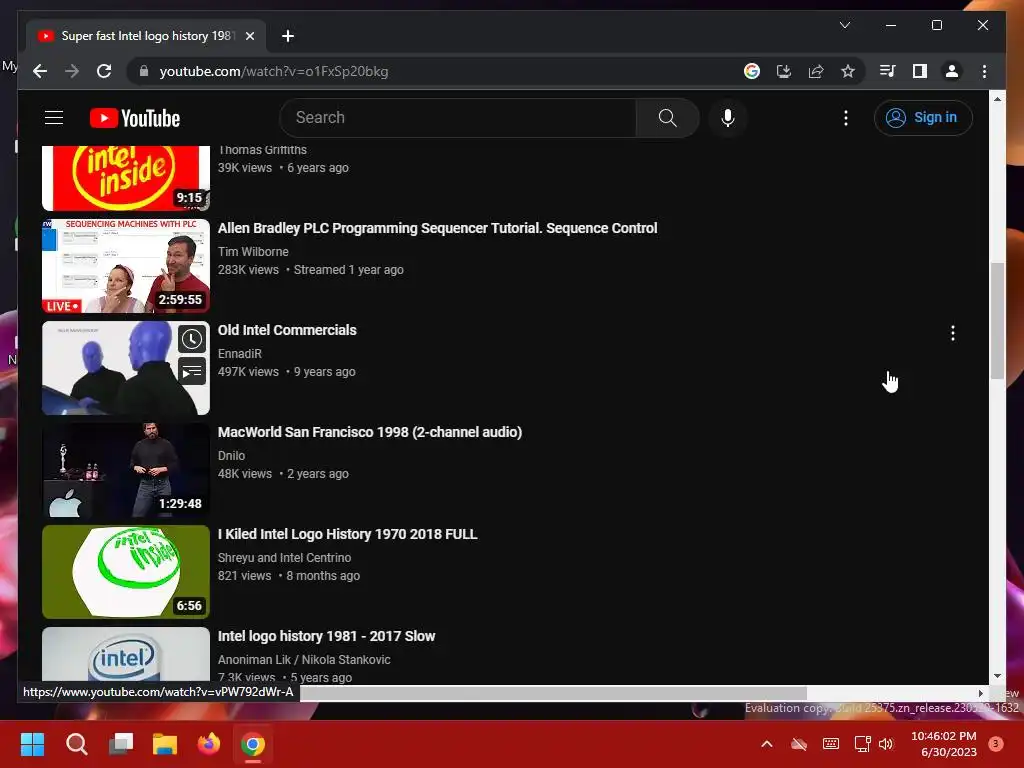Open the Google icon in the address bar
Image resolution: width=1024 pixels, height=768 pixels.
pos(752,71)
